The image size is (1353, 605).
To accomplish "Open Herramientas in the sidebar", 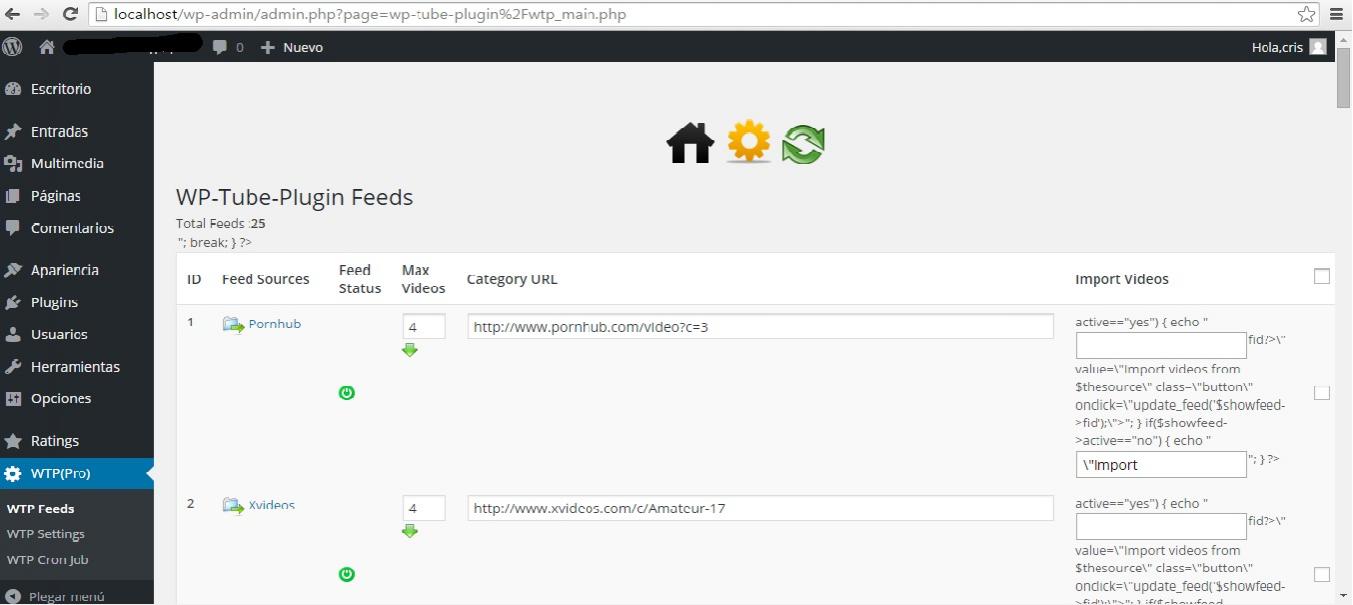I will 77,366.
